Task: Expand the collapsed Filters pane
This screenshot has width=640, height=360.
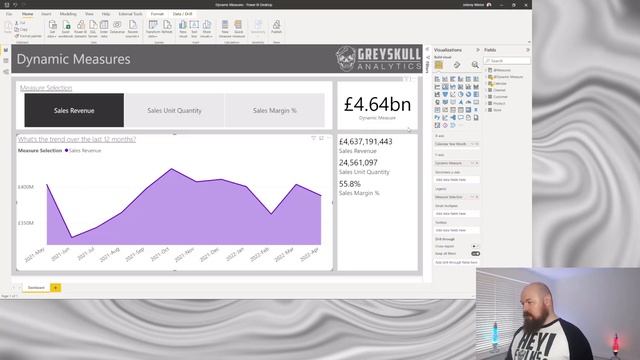Action: pos(427,49)
